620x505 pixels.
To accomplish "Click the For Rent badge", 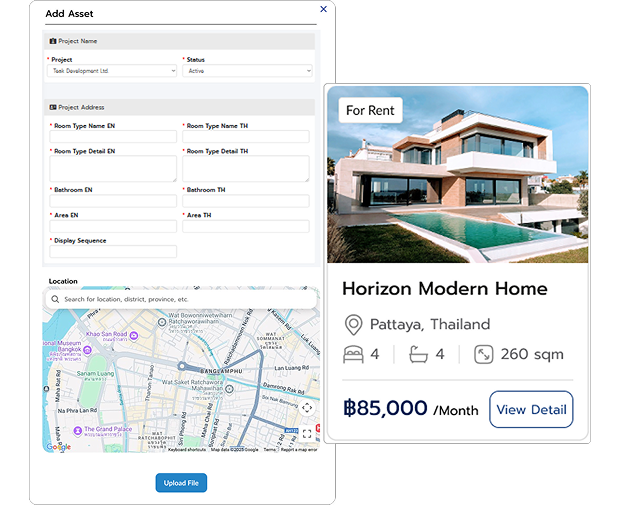I will [x=370, y=110].
